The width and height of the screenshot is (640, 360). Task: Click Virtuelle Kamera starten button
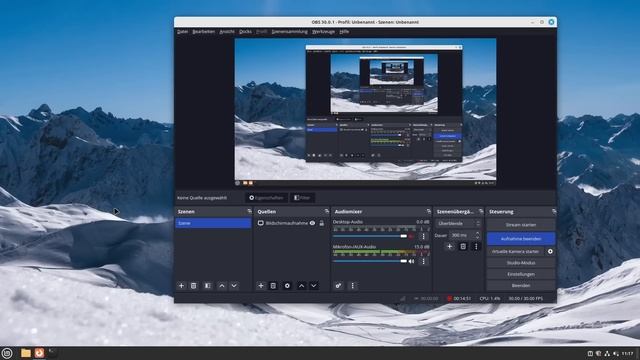[515, 251]
